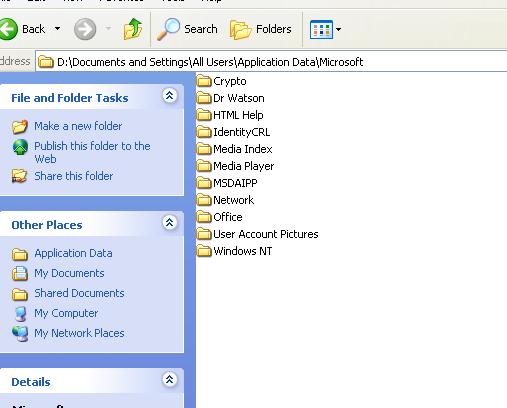Image resolution: width=507 pixels, height=408 pixels.
Task: Click the Application Data folder icon
Action: coord(20,254)
